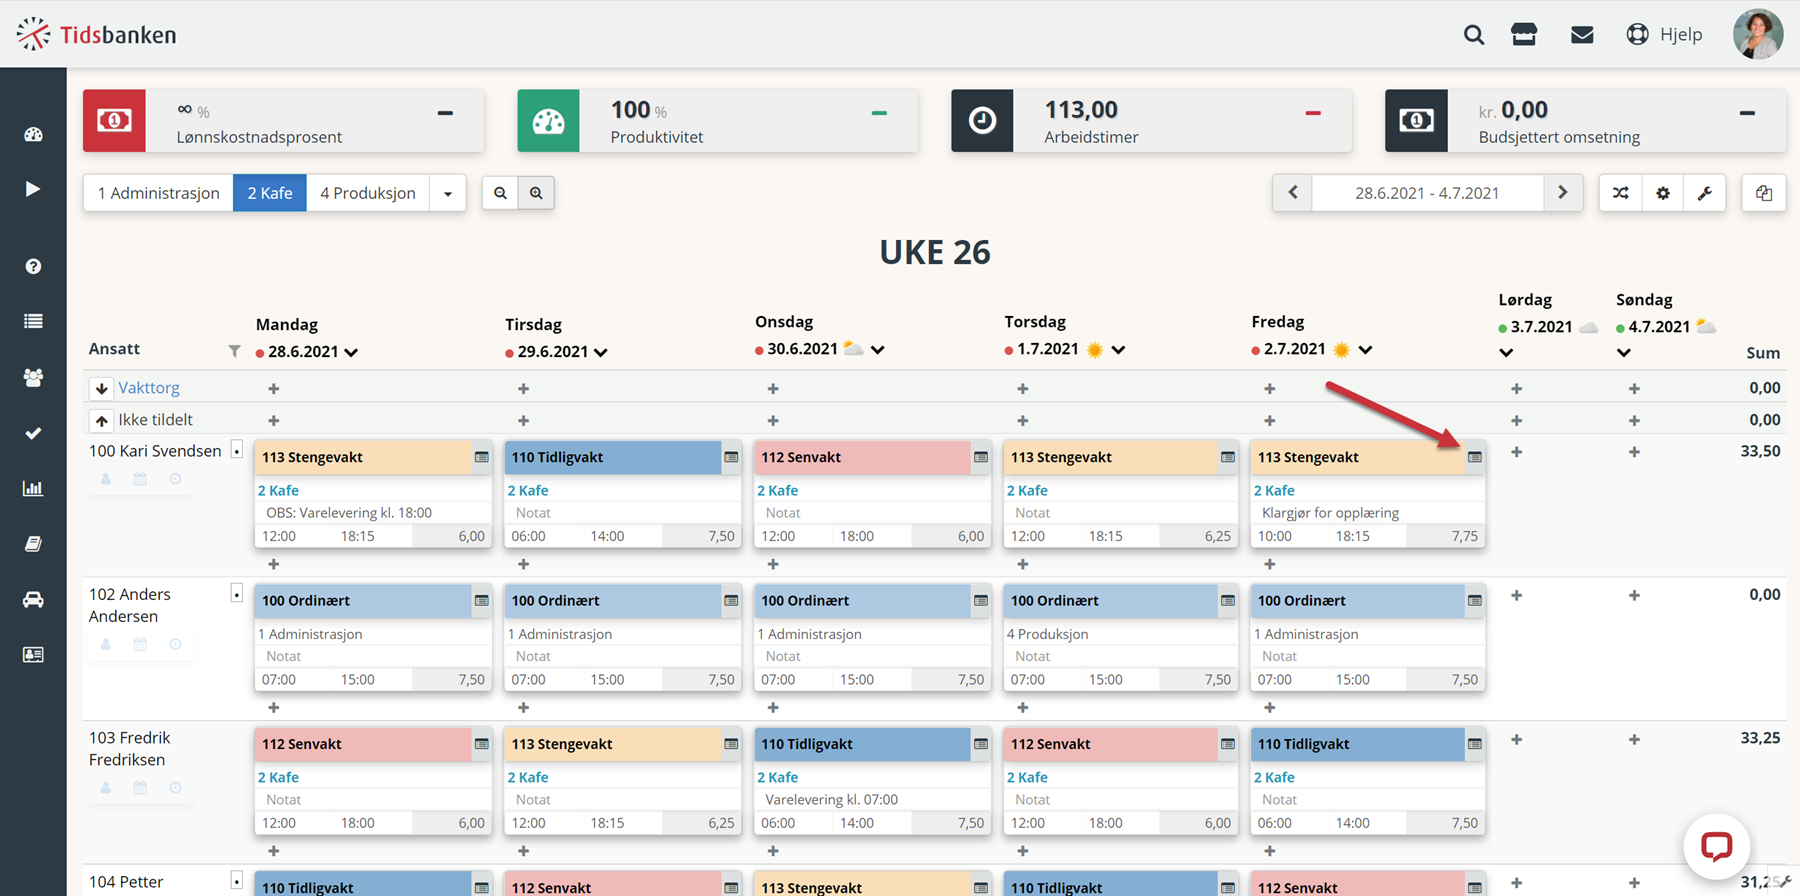This screenshot has height=896, width=1800.
Task: Open the list icon in sidebar
Action: click(x=33, y=321)
